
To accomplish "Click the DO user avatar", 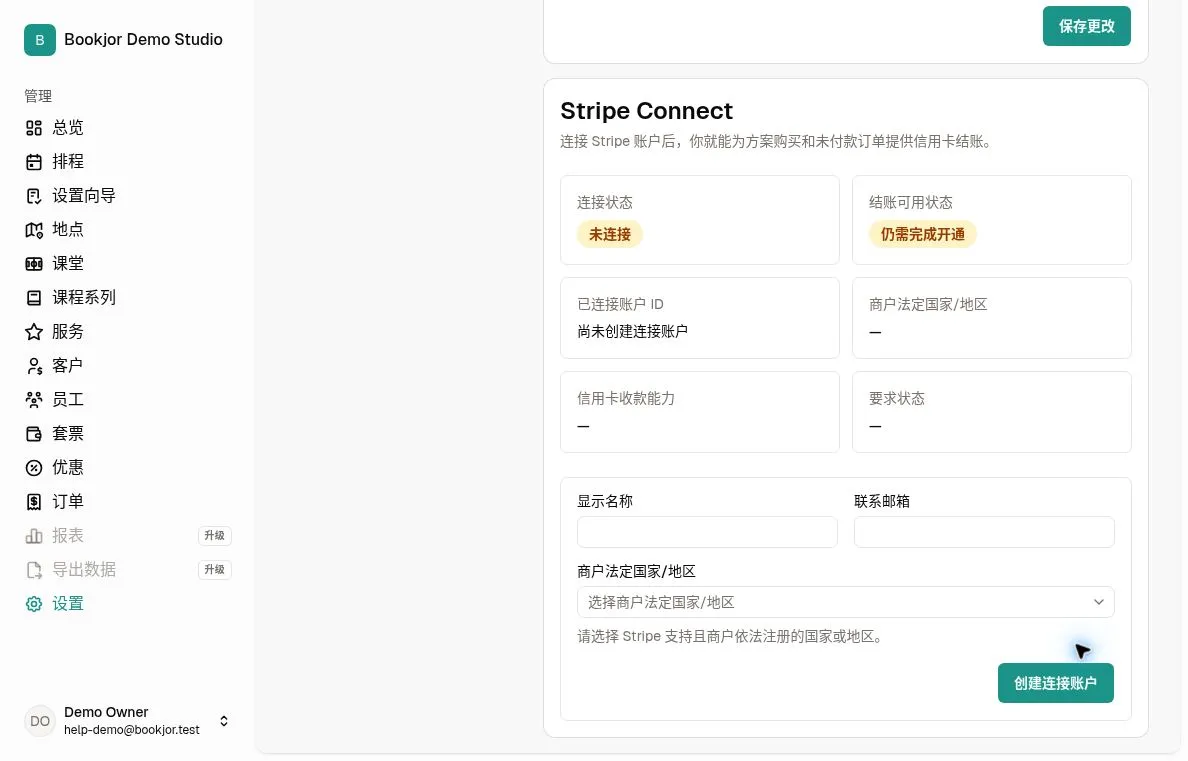I will [39, 721].
